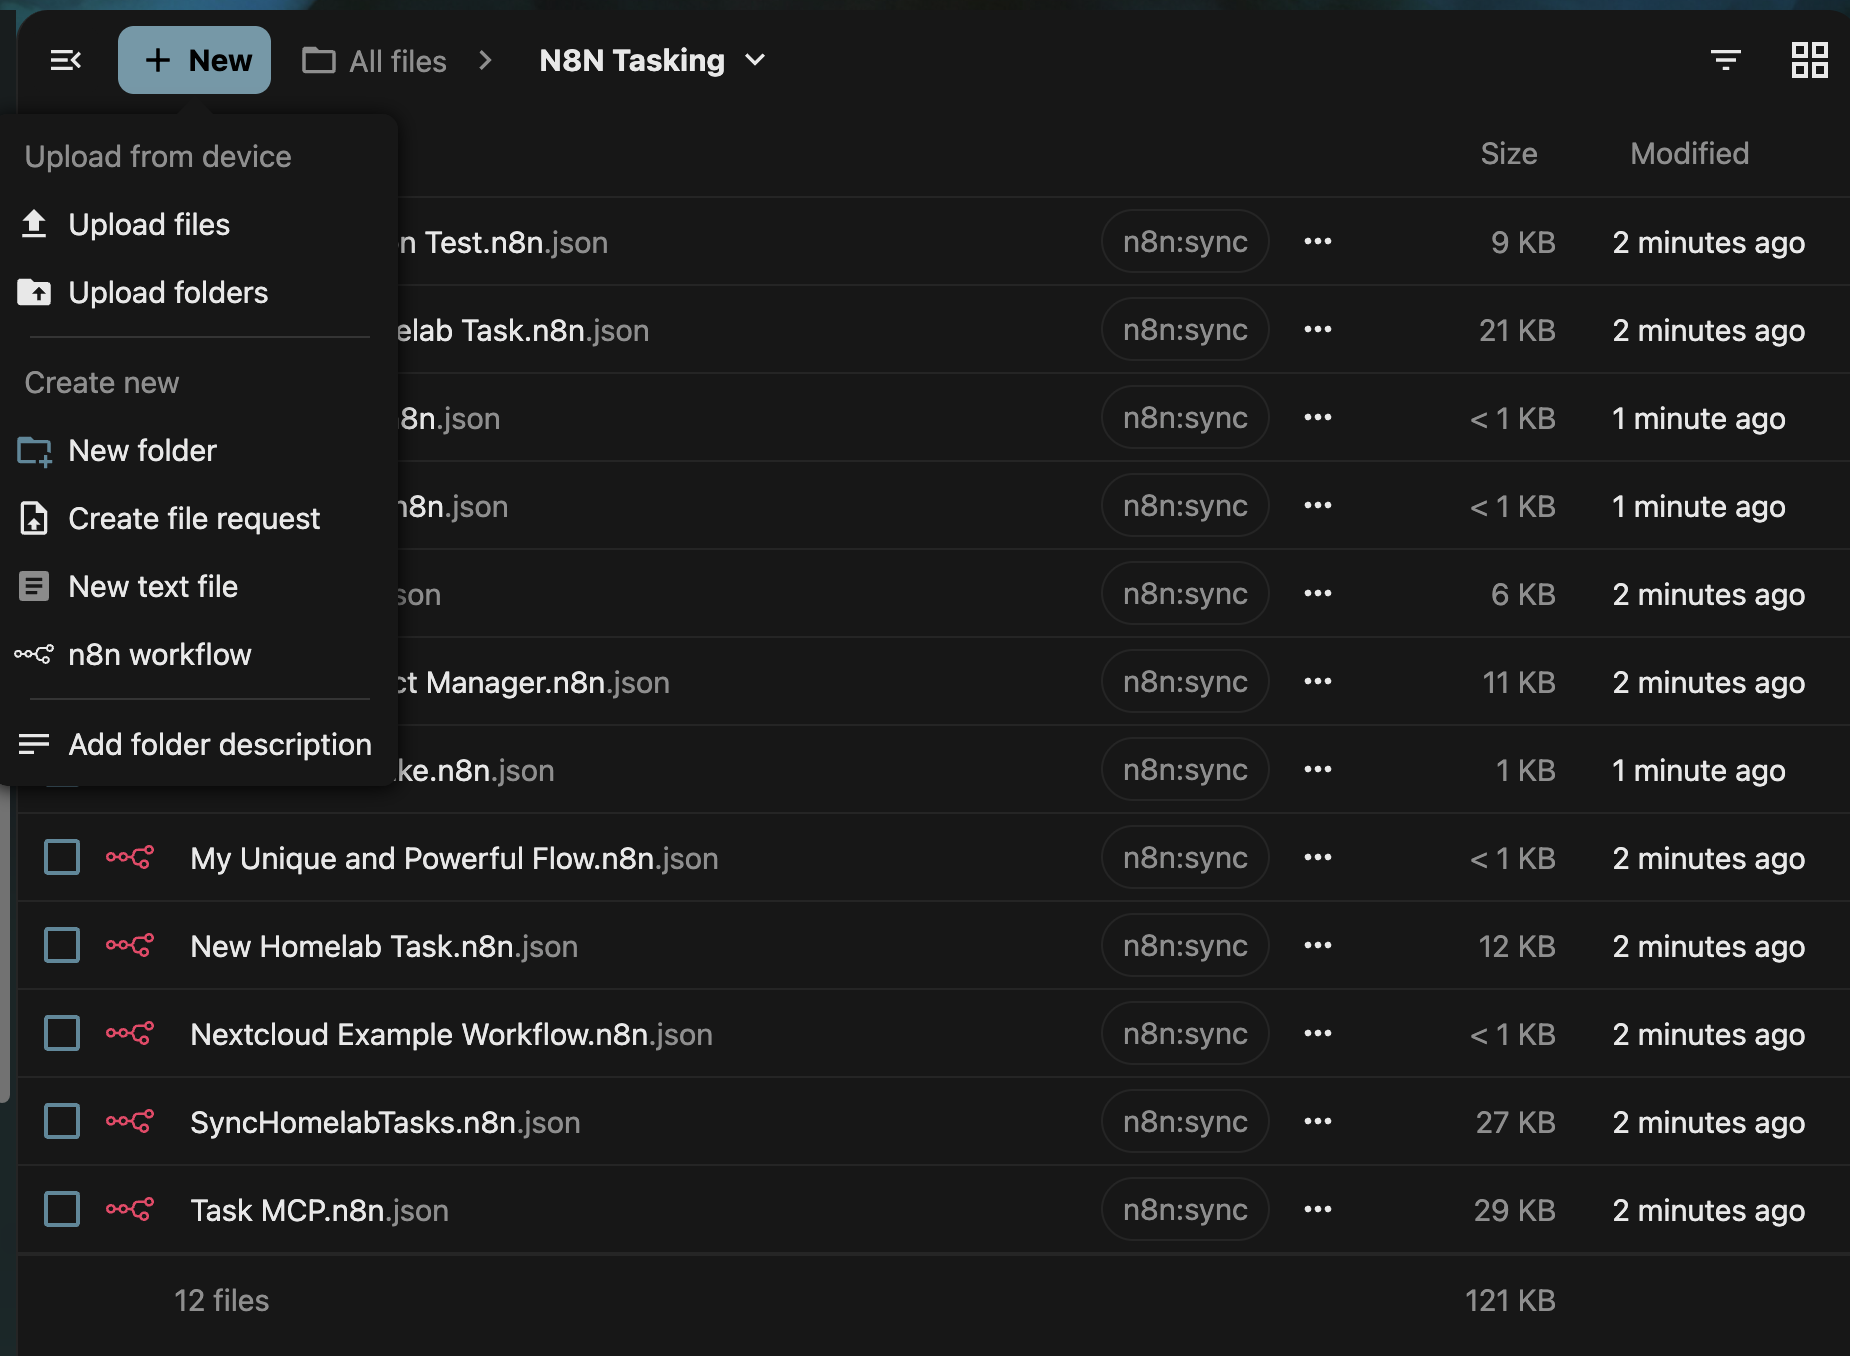
Task: Click Create file request document icon
Action: click(34, 518)
